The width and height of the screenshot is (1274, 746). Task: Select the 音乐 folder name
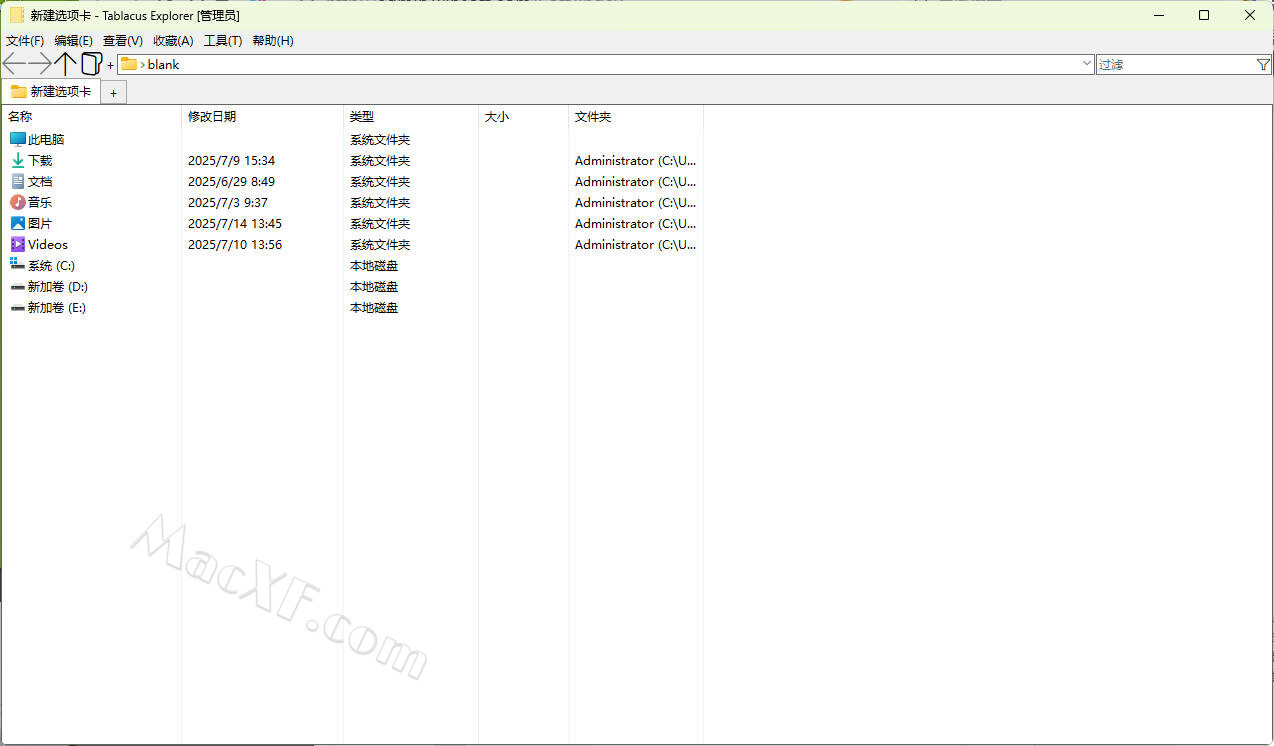(x=40, y=203)
